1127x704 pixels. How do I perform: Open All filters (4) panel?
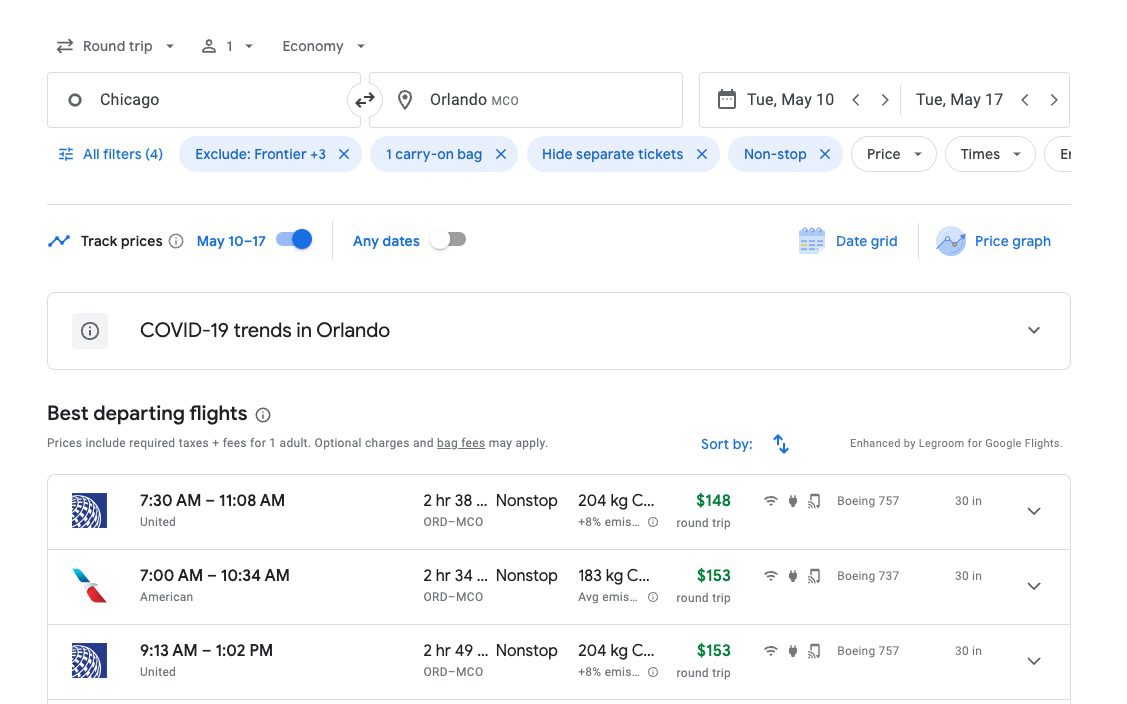pos(110,154)
